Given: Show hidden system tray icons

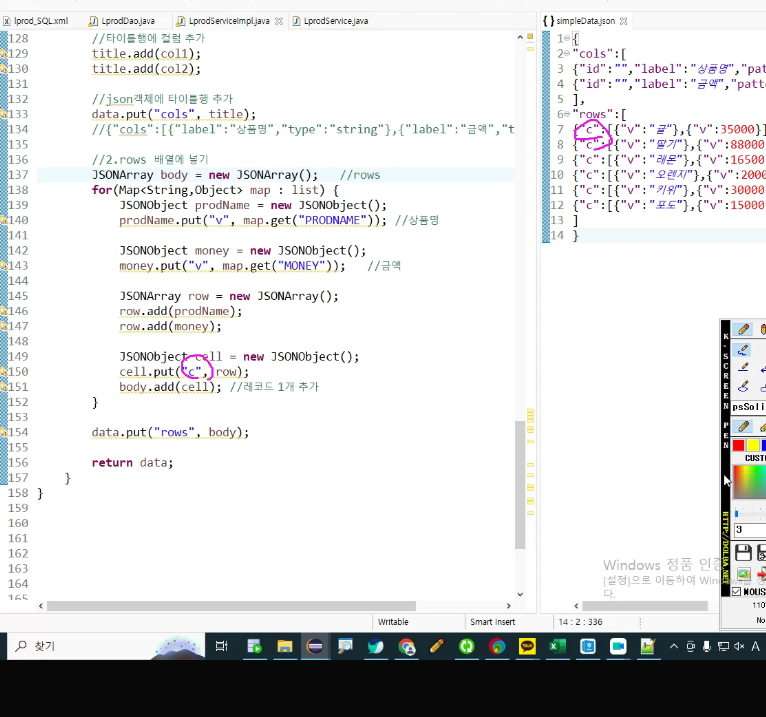Looking at the screenshot, I should [674, 646].
